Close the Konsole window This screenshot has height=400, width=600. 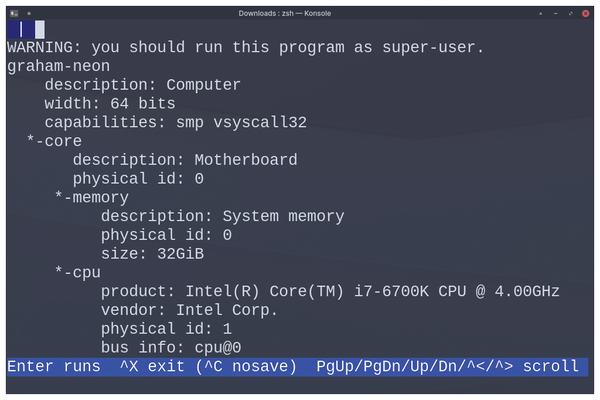[585, 13]
